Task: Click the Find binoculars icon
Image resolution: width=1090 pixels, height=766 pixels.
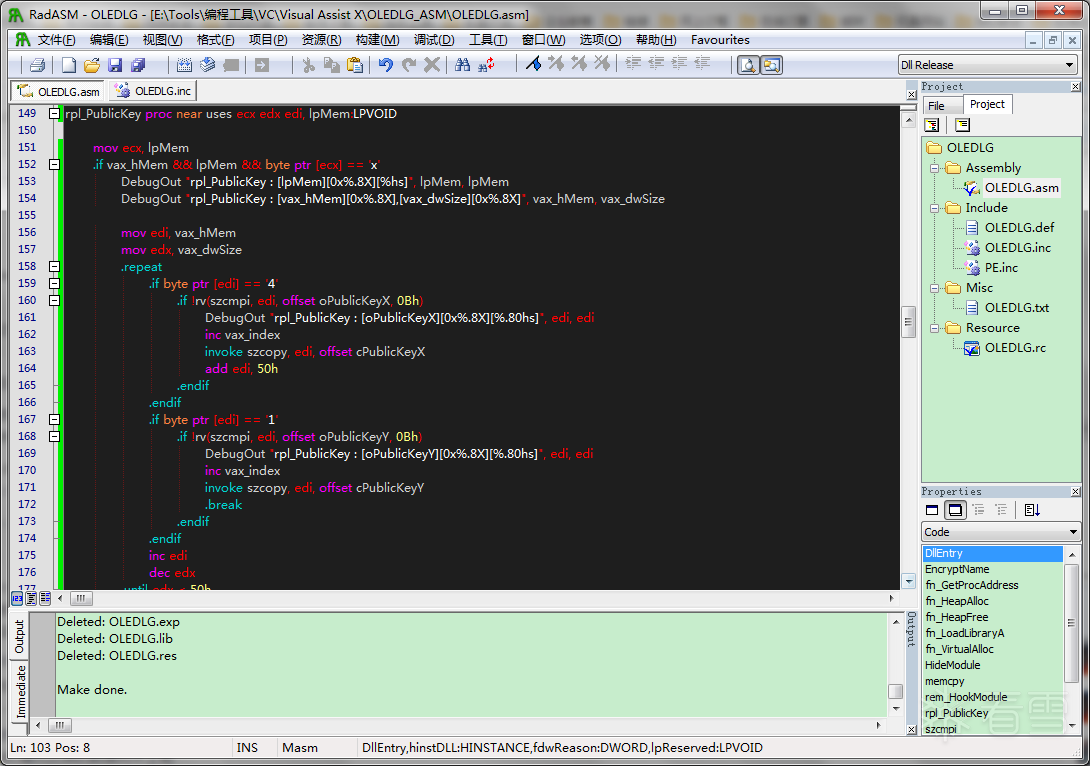Action: 462,65
